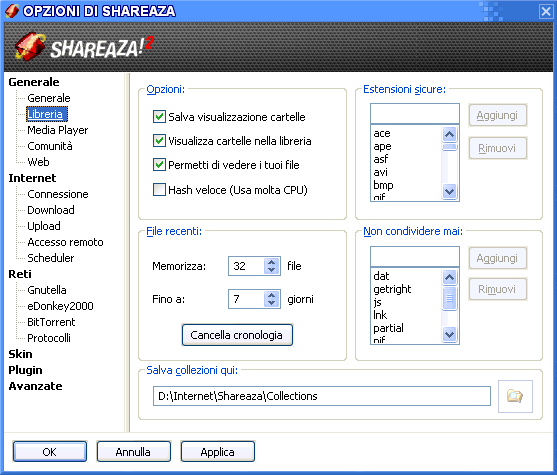Click Rimuovi button in Non condividere mai
This screenshot has height=475, width=557.
tap(497, 289)
